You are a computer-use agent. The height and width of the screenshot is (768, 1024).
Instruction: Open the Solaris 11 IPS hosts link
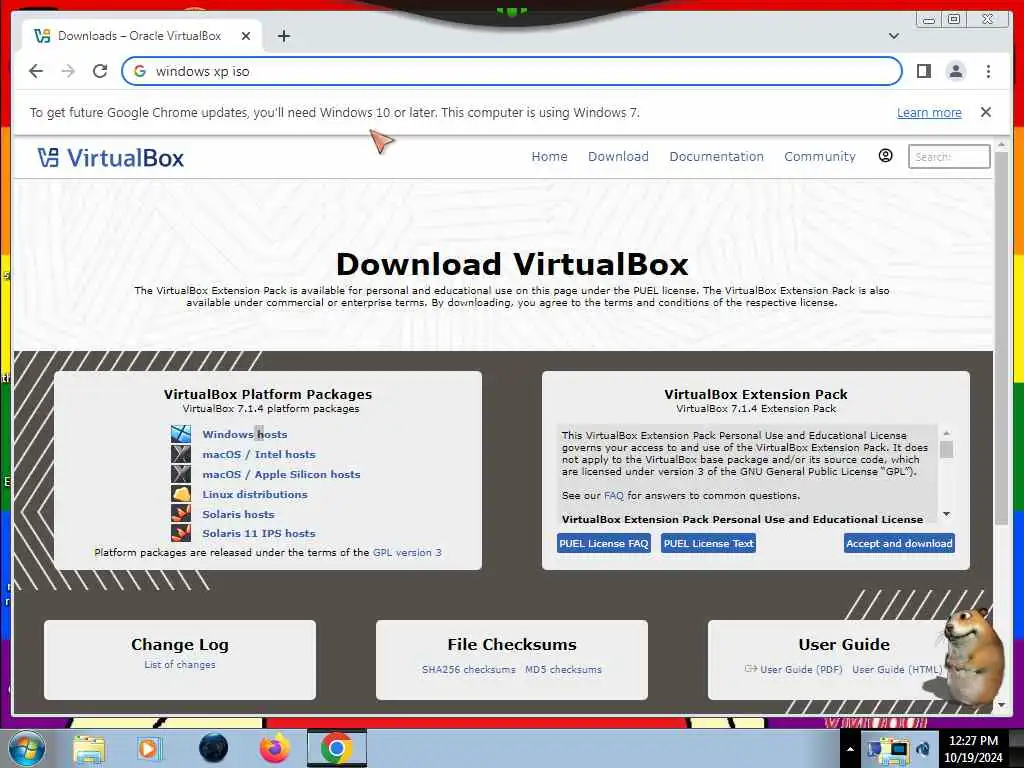click(259, 534)
